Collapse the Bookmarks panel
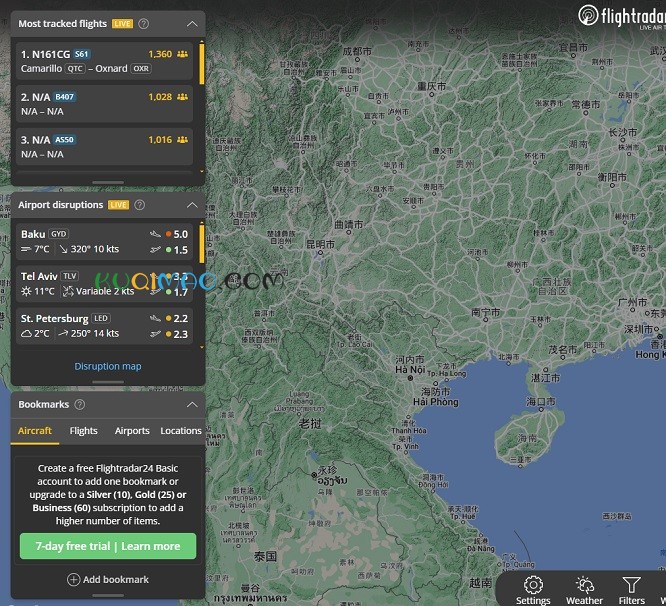666x606 pixels. pos(192,404)
